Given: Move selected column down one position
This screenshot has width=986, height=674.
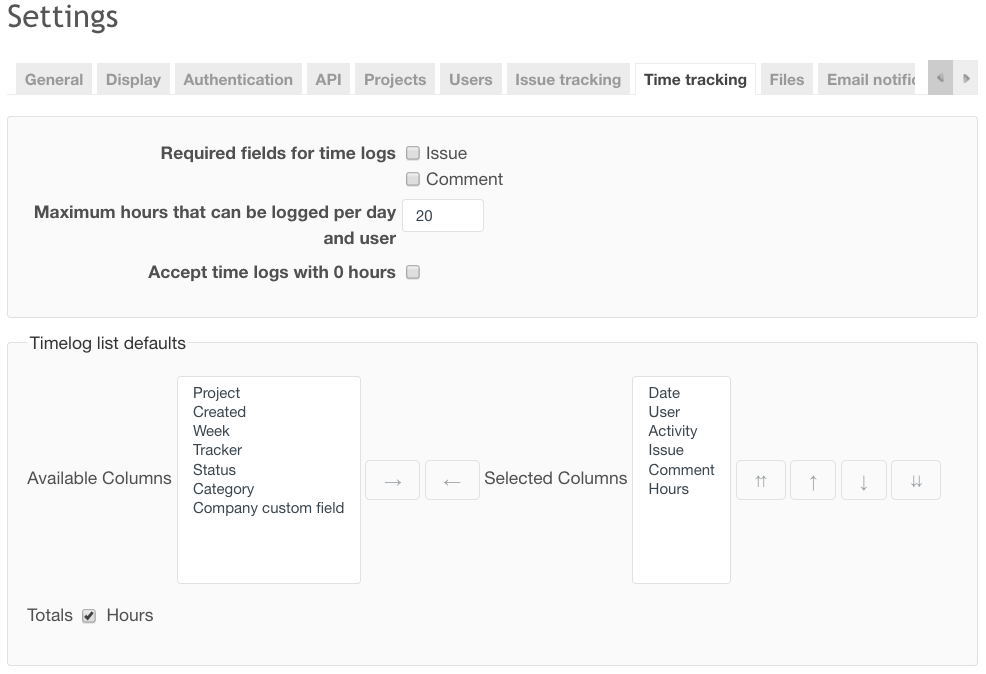Looking at the screenshot, I should [x=864, y=481].
